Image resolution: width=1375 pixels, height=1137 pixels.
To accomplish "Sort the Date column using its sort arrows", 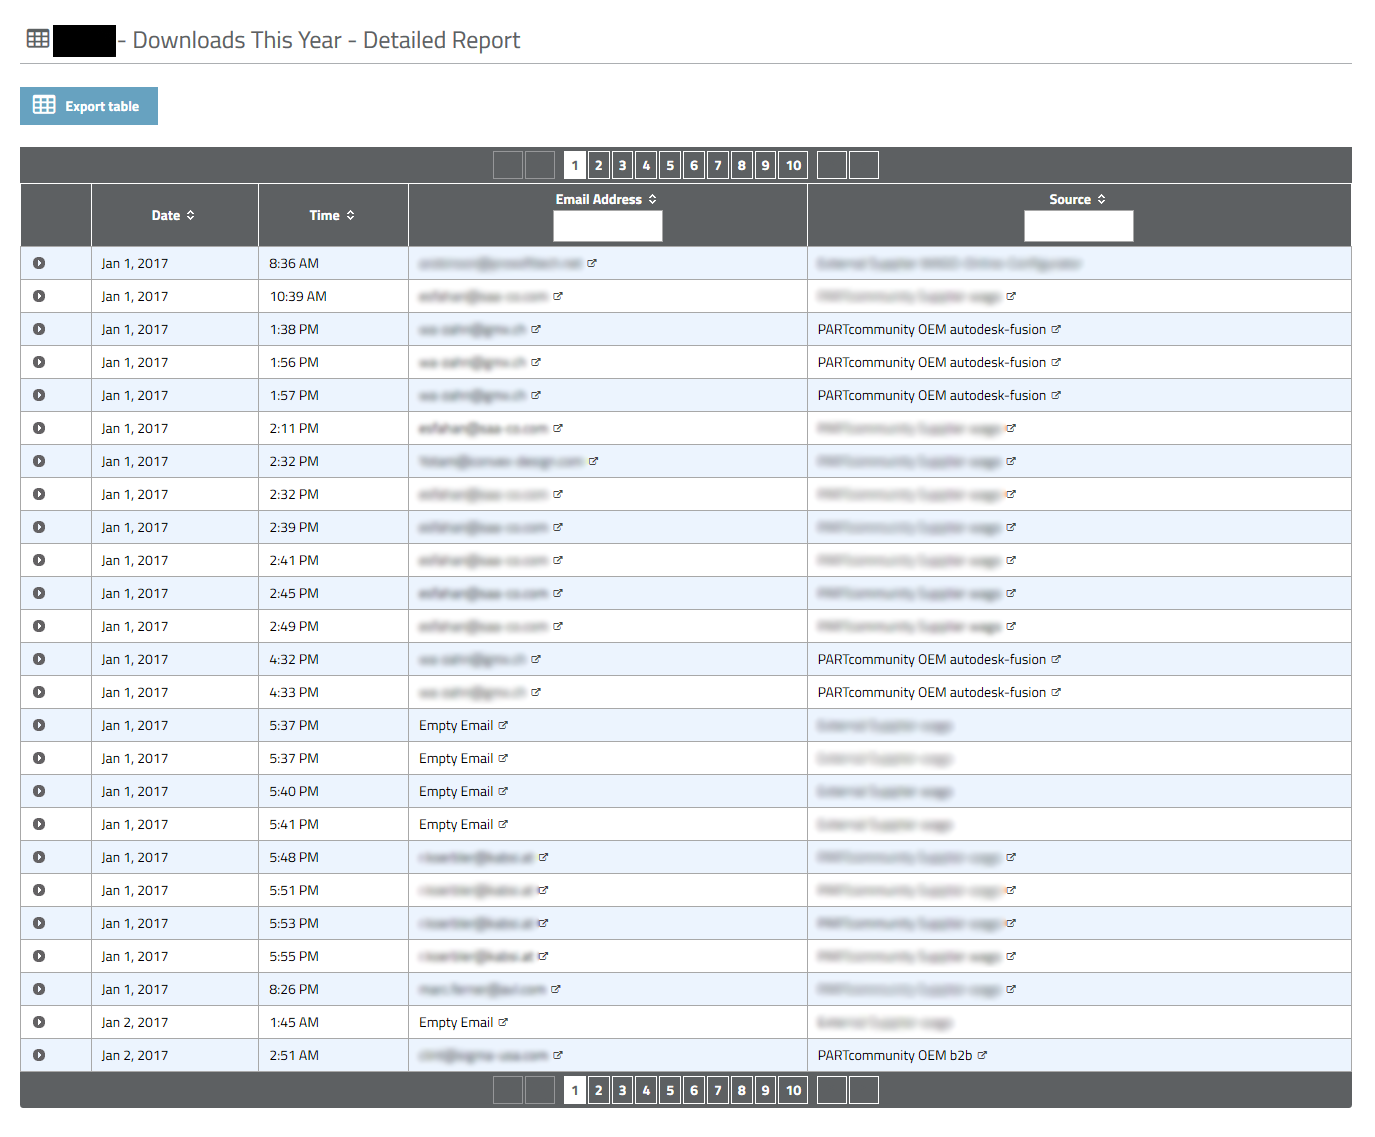I will [192, 214].
